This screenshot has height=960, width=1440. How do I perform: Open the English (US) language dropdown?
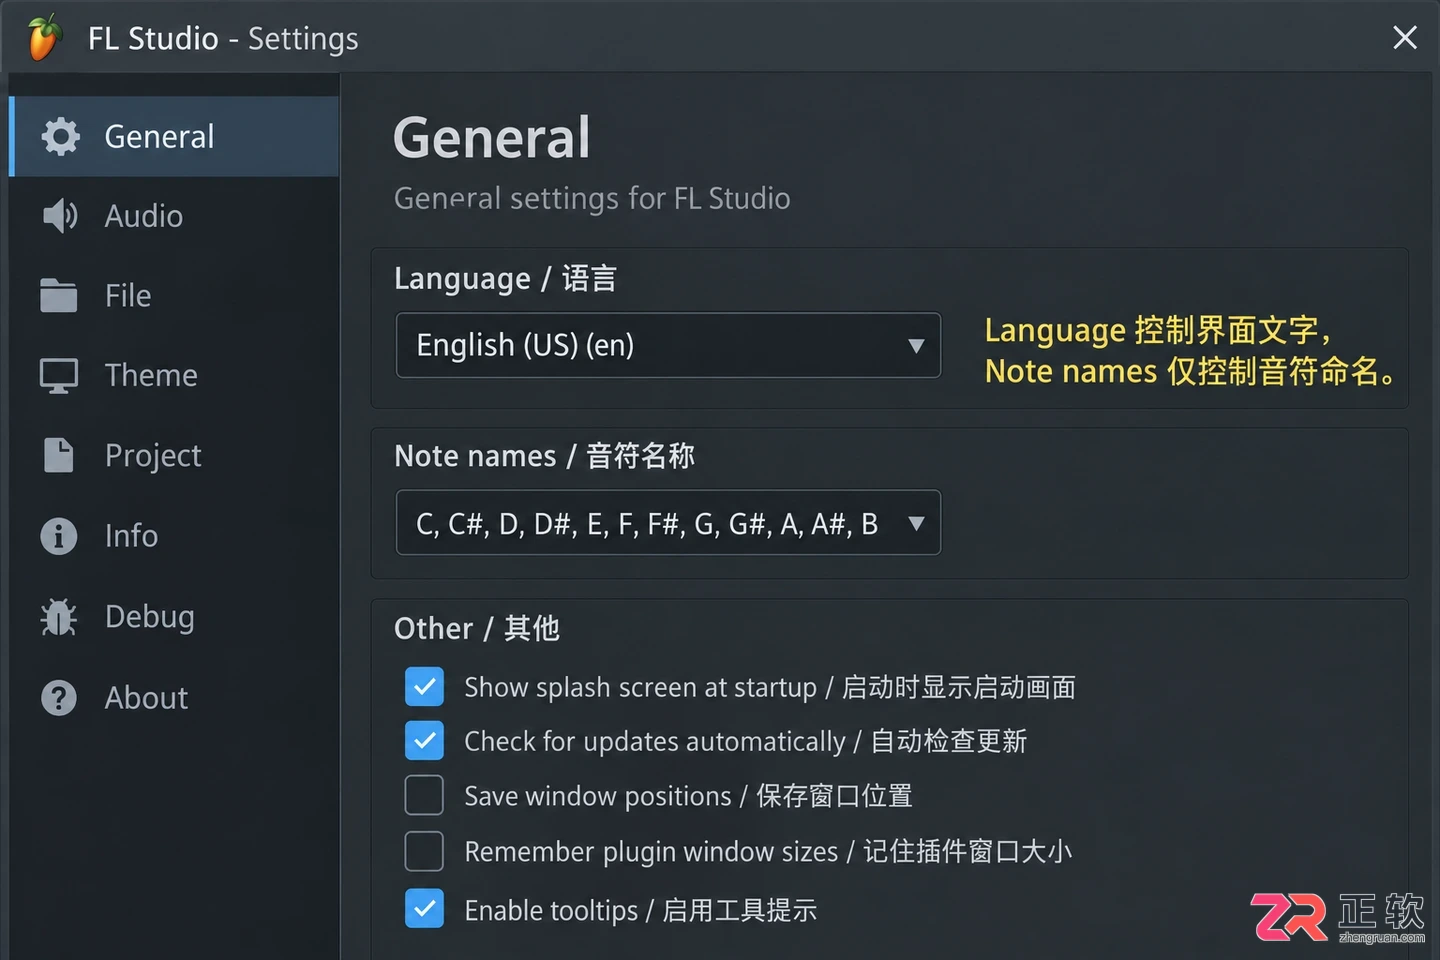coord(668,345)
